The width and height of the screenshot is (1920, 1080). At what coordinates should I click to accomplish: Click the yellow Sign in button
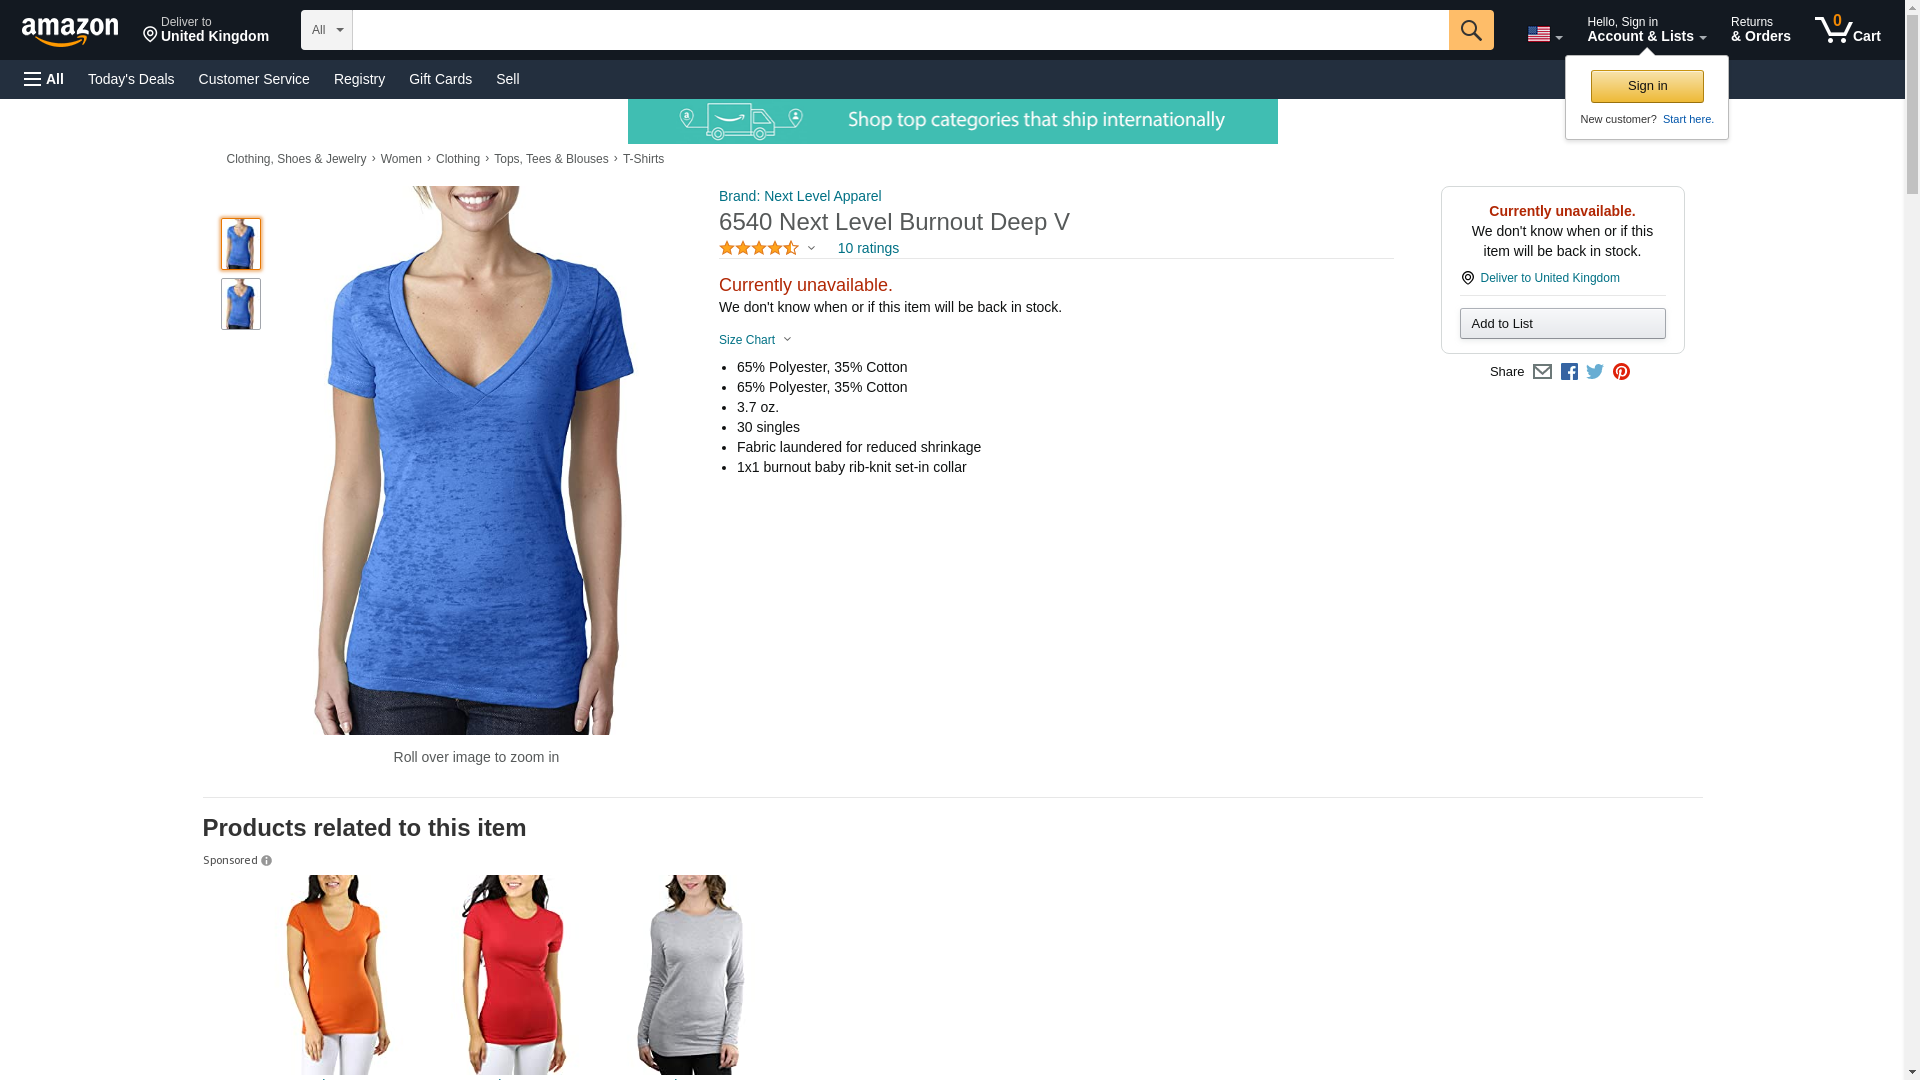[x=1647, y=86]
